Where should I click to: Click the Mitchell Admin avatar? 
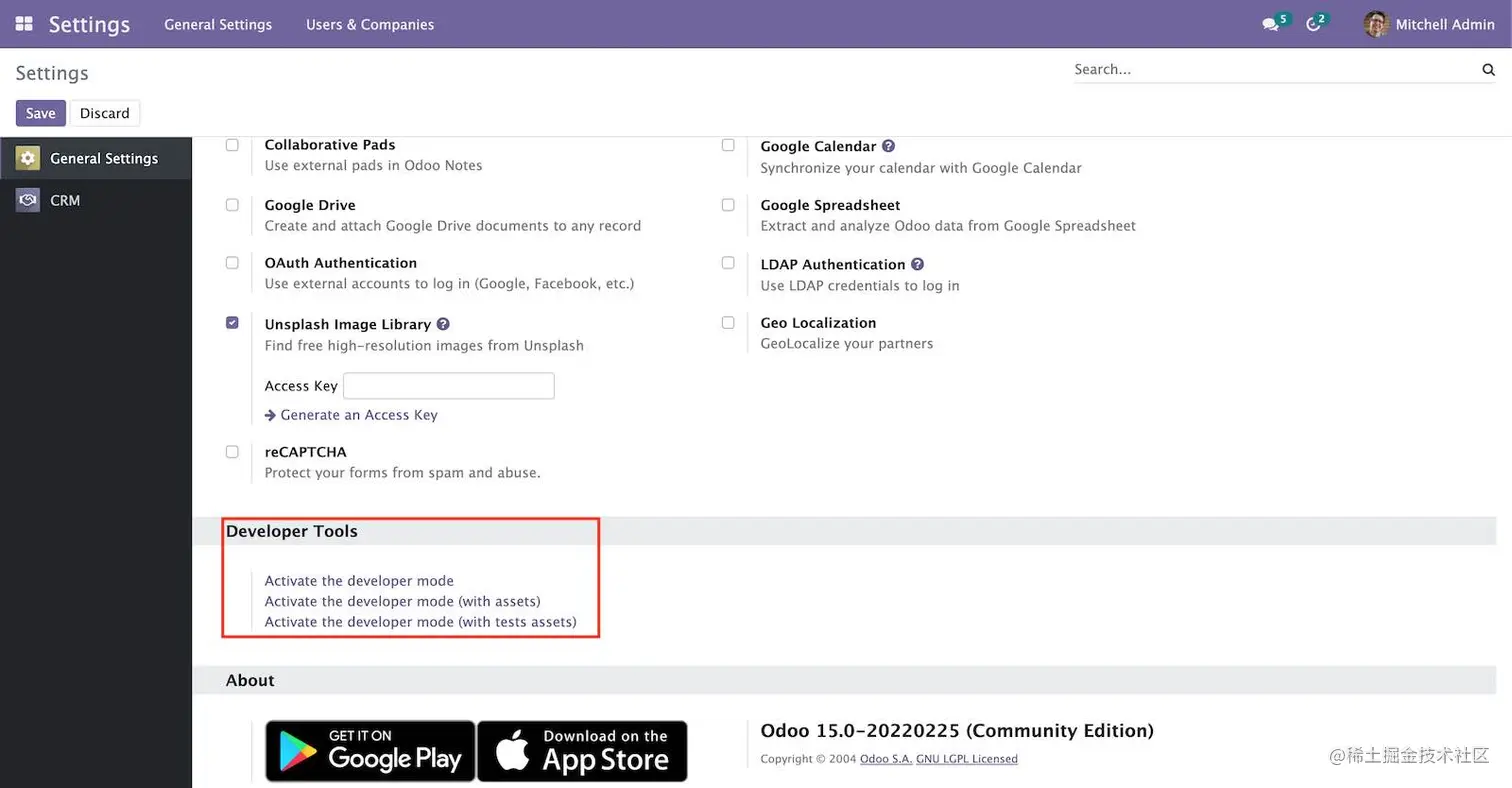click(x=1377, y=24)
